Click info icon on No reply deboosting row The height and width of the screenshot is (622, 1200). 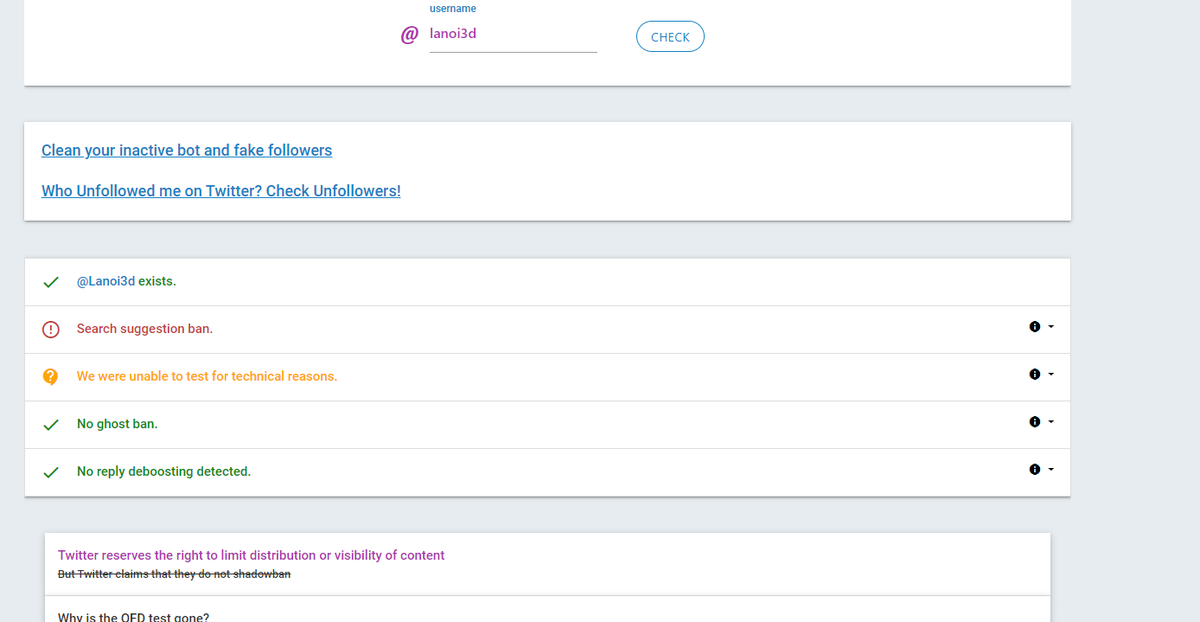click(1034, 469)
